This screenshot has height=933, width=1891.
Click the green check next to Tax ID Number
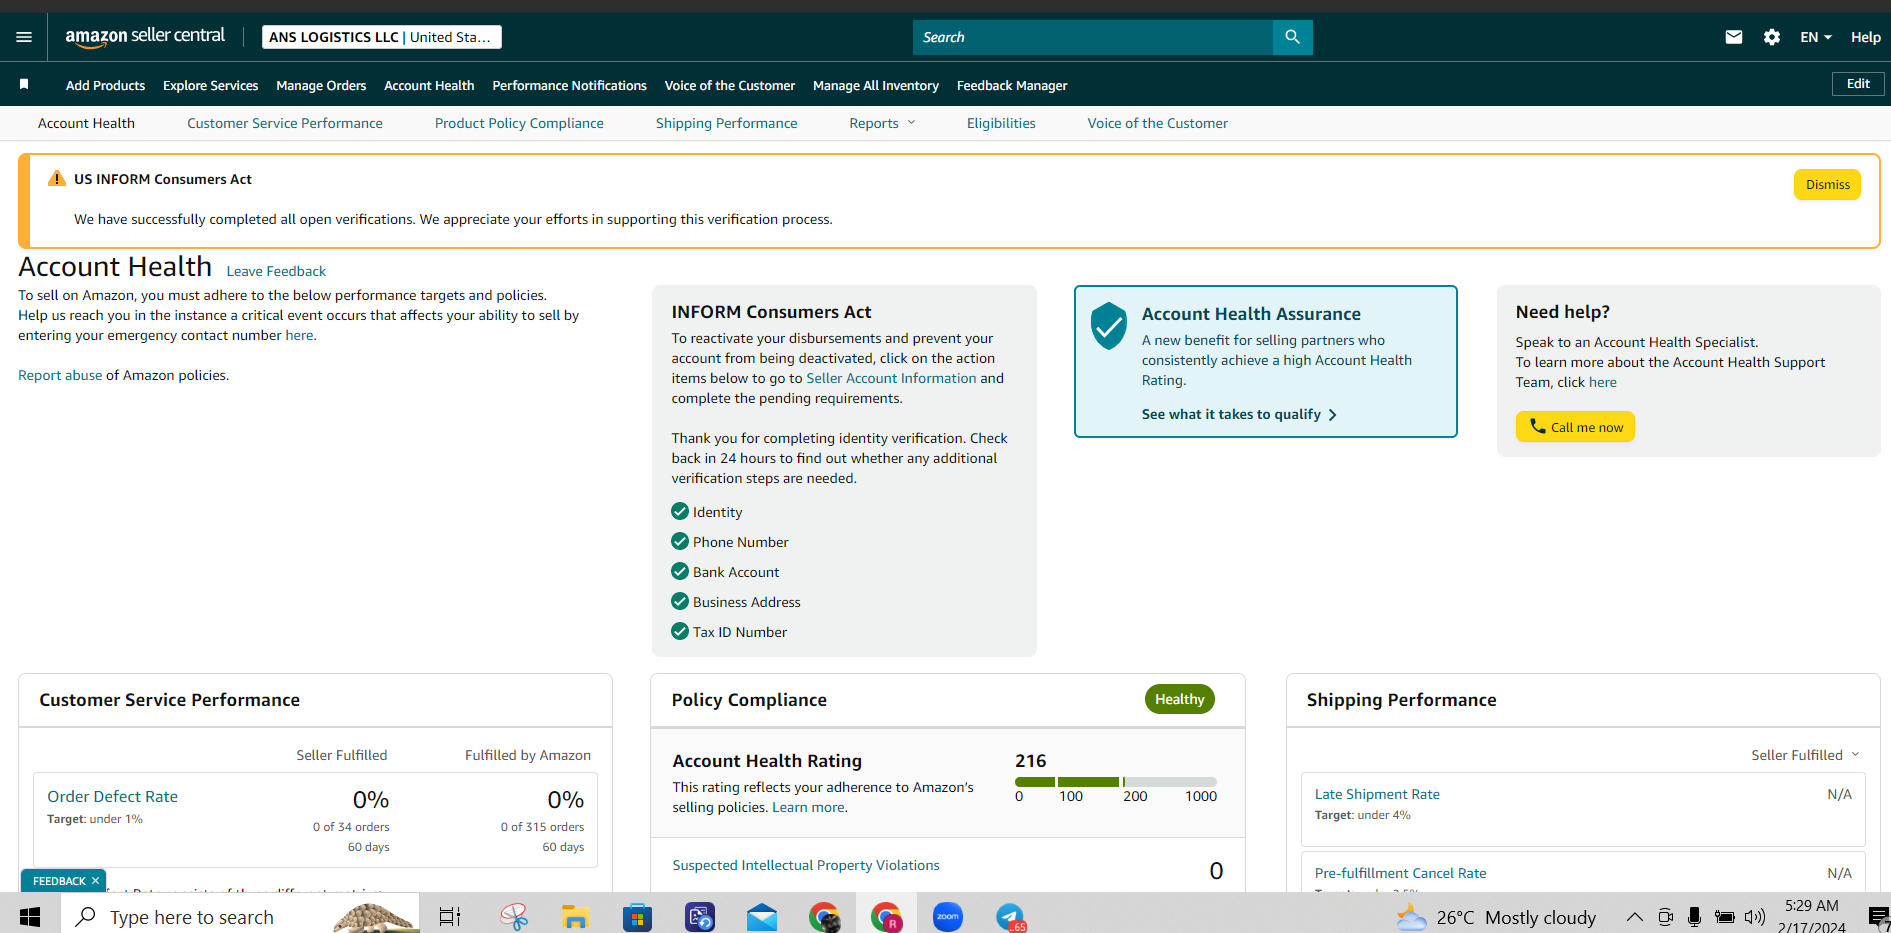click(680, 631)
